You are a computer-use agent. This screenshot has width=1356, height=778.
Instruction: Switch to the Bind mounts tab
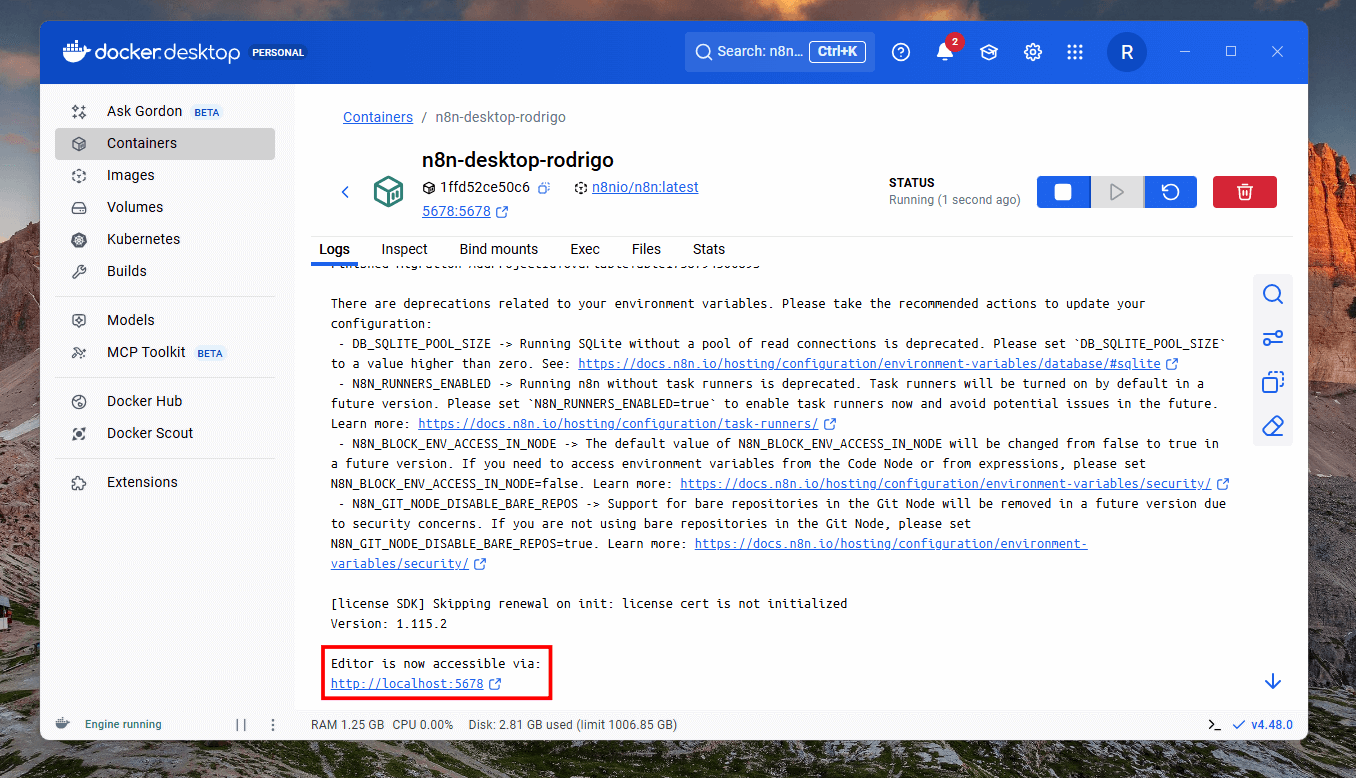(499, 250)
